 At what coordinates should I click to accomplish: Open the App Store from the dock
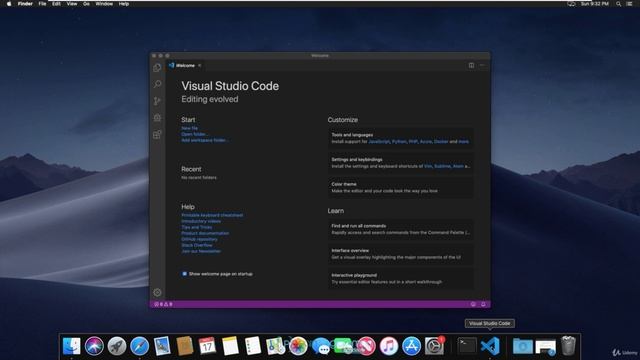(x=411, y=346)
